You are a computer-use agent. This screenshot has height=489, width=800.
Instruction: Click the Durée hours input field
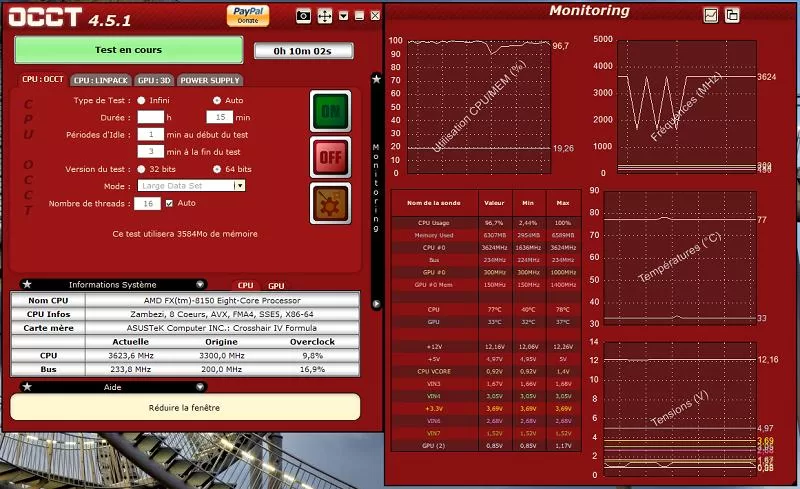[x=151, y=117]
